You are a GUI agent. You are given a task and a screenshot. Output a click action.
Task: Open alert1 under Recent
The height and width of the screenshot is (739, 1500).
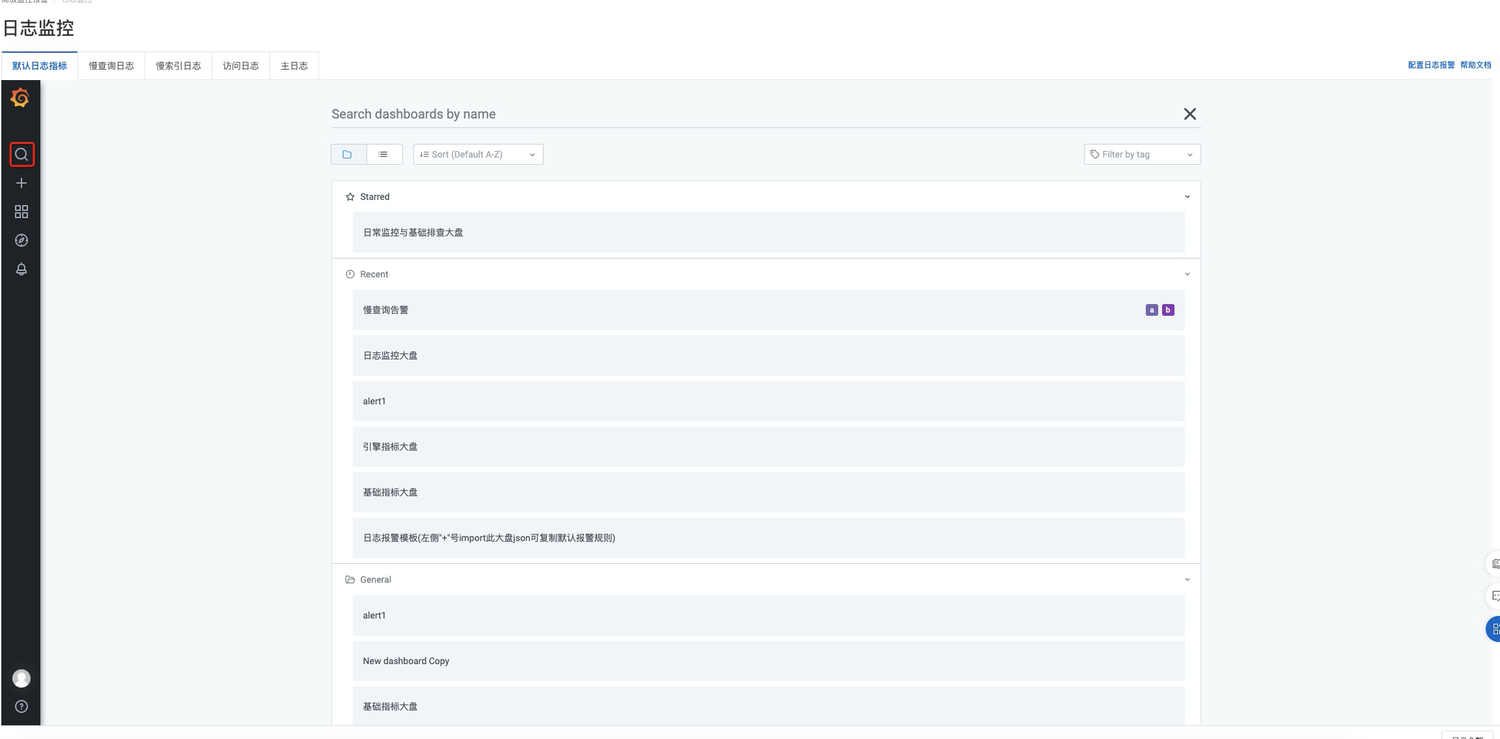(x=768, y=401)
